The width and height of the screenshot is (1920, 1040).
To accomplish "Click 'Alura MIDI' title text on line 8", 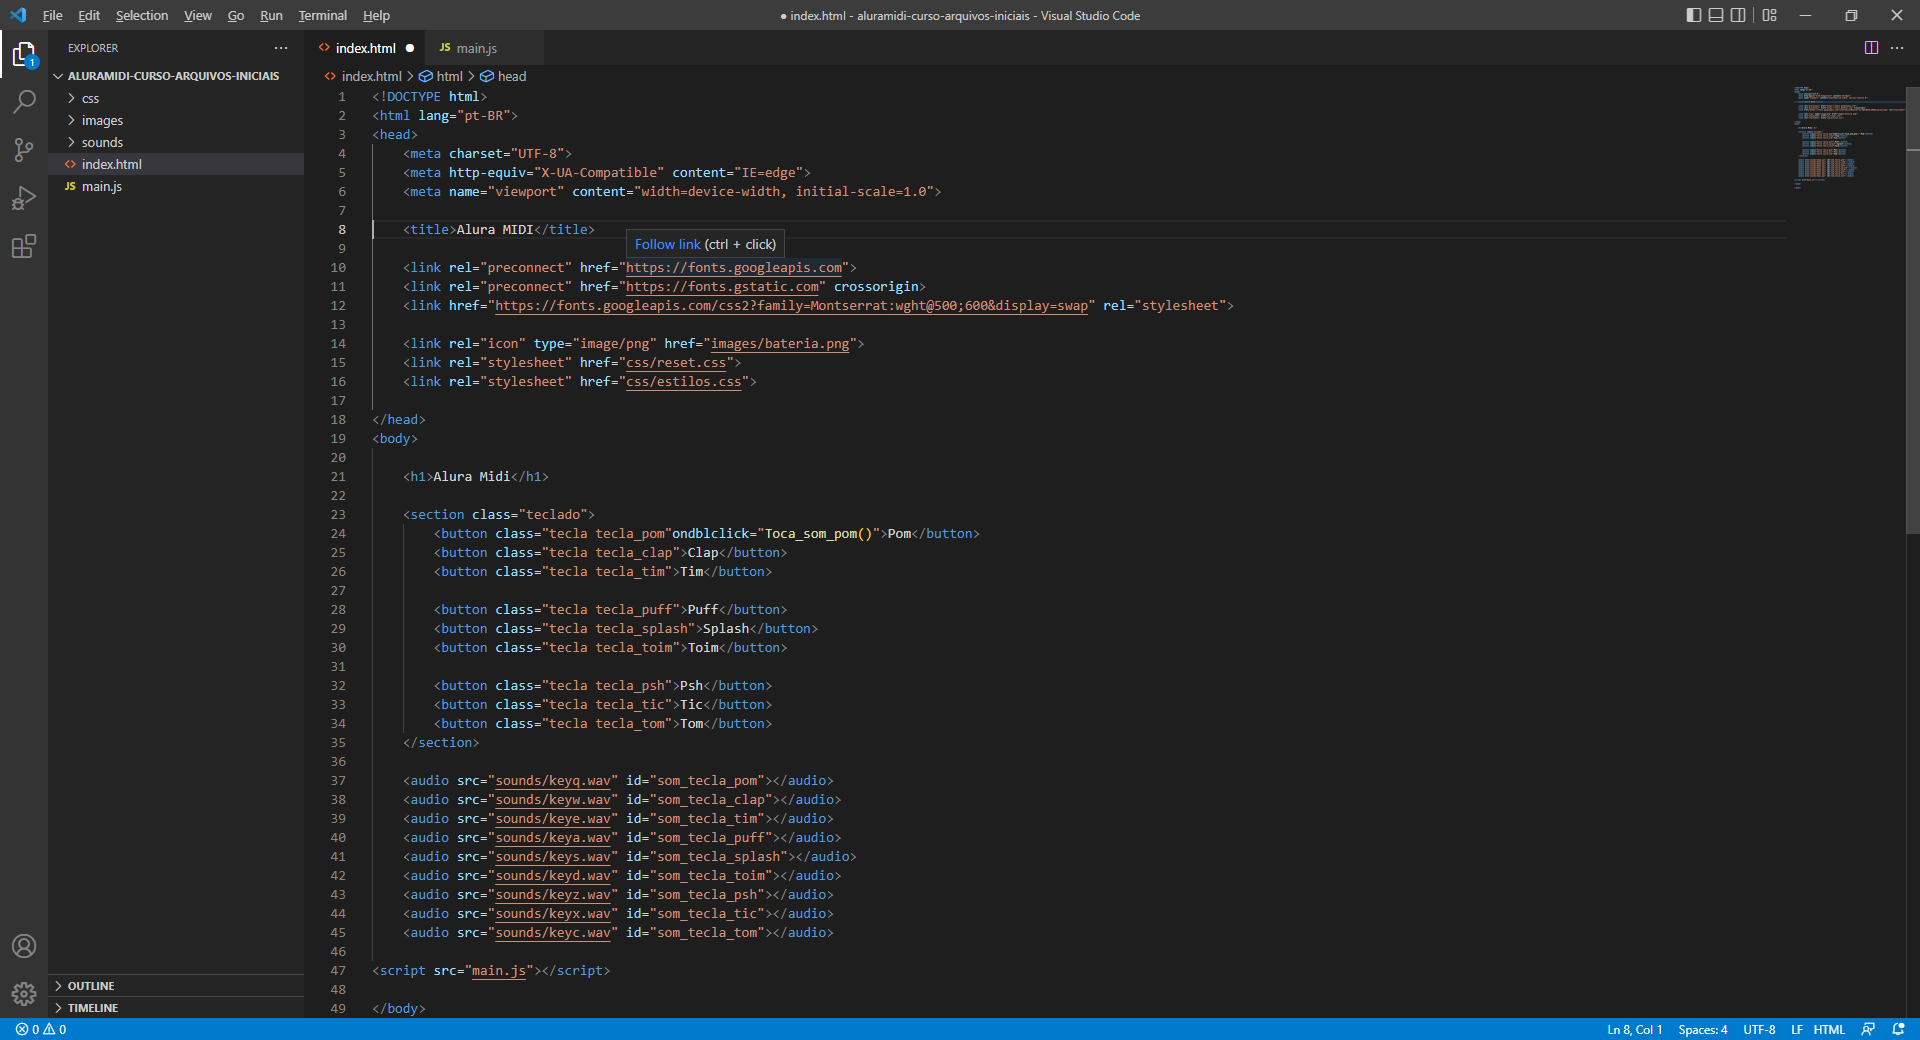I will pyautogui.click(x=495, y=229).
